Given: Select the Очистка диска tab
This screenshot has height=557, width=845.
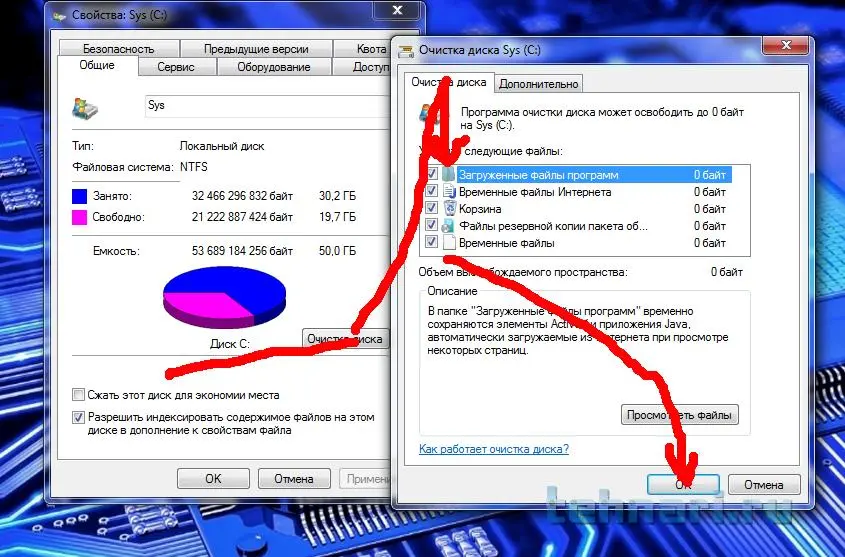Looking at the screenshot, I should [448, 82].
